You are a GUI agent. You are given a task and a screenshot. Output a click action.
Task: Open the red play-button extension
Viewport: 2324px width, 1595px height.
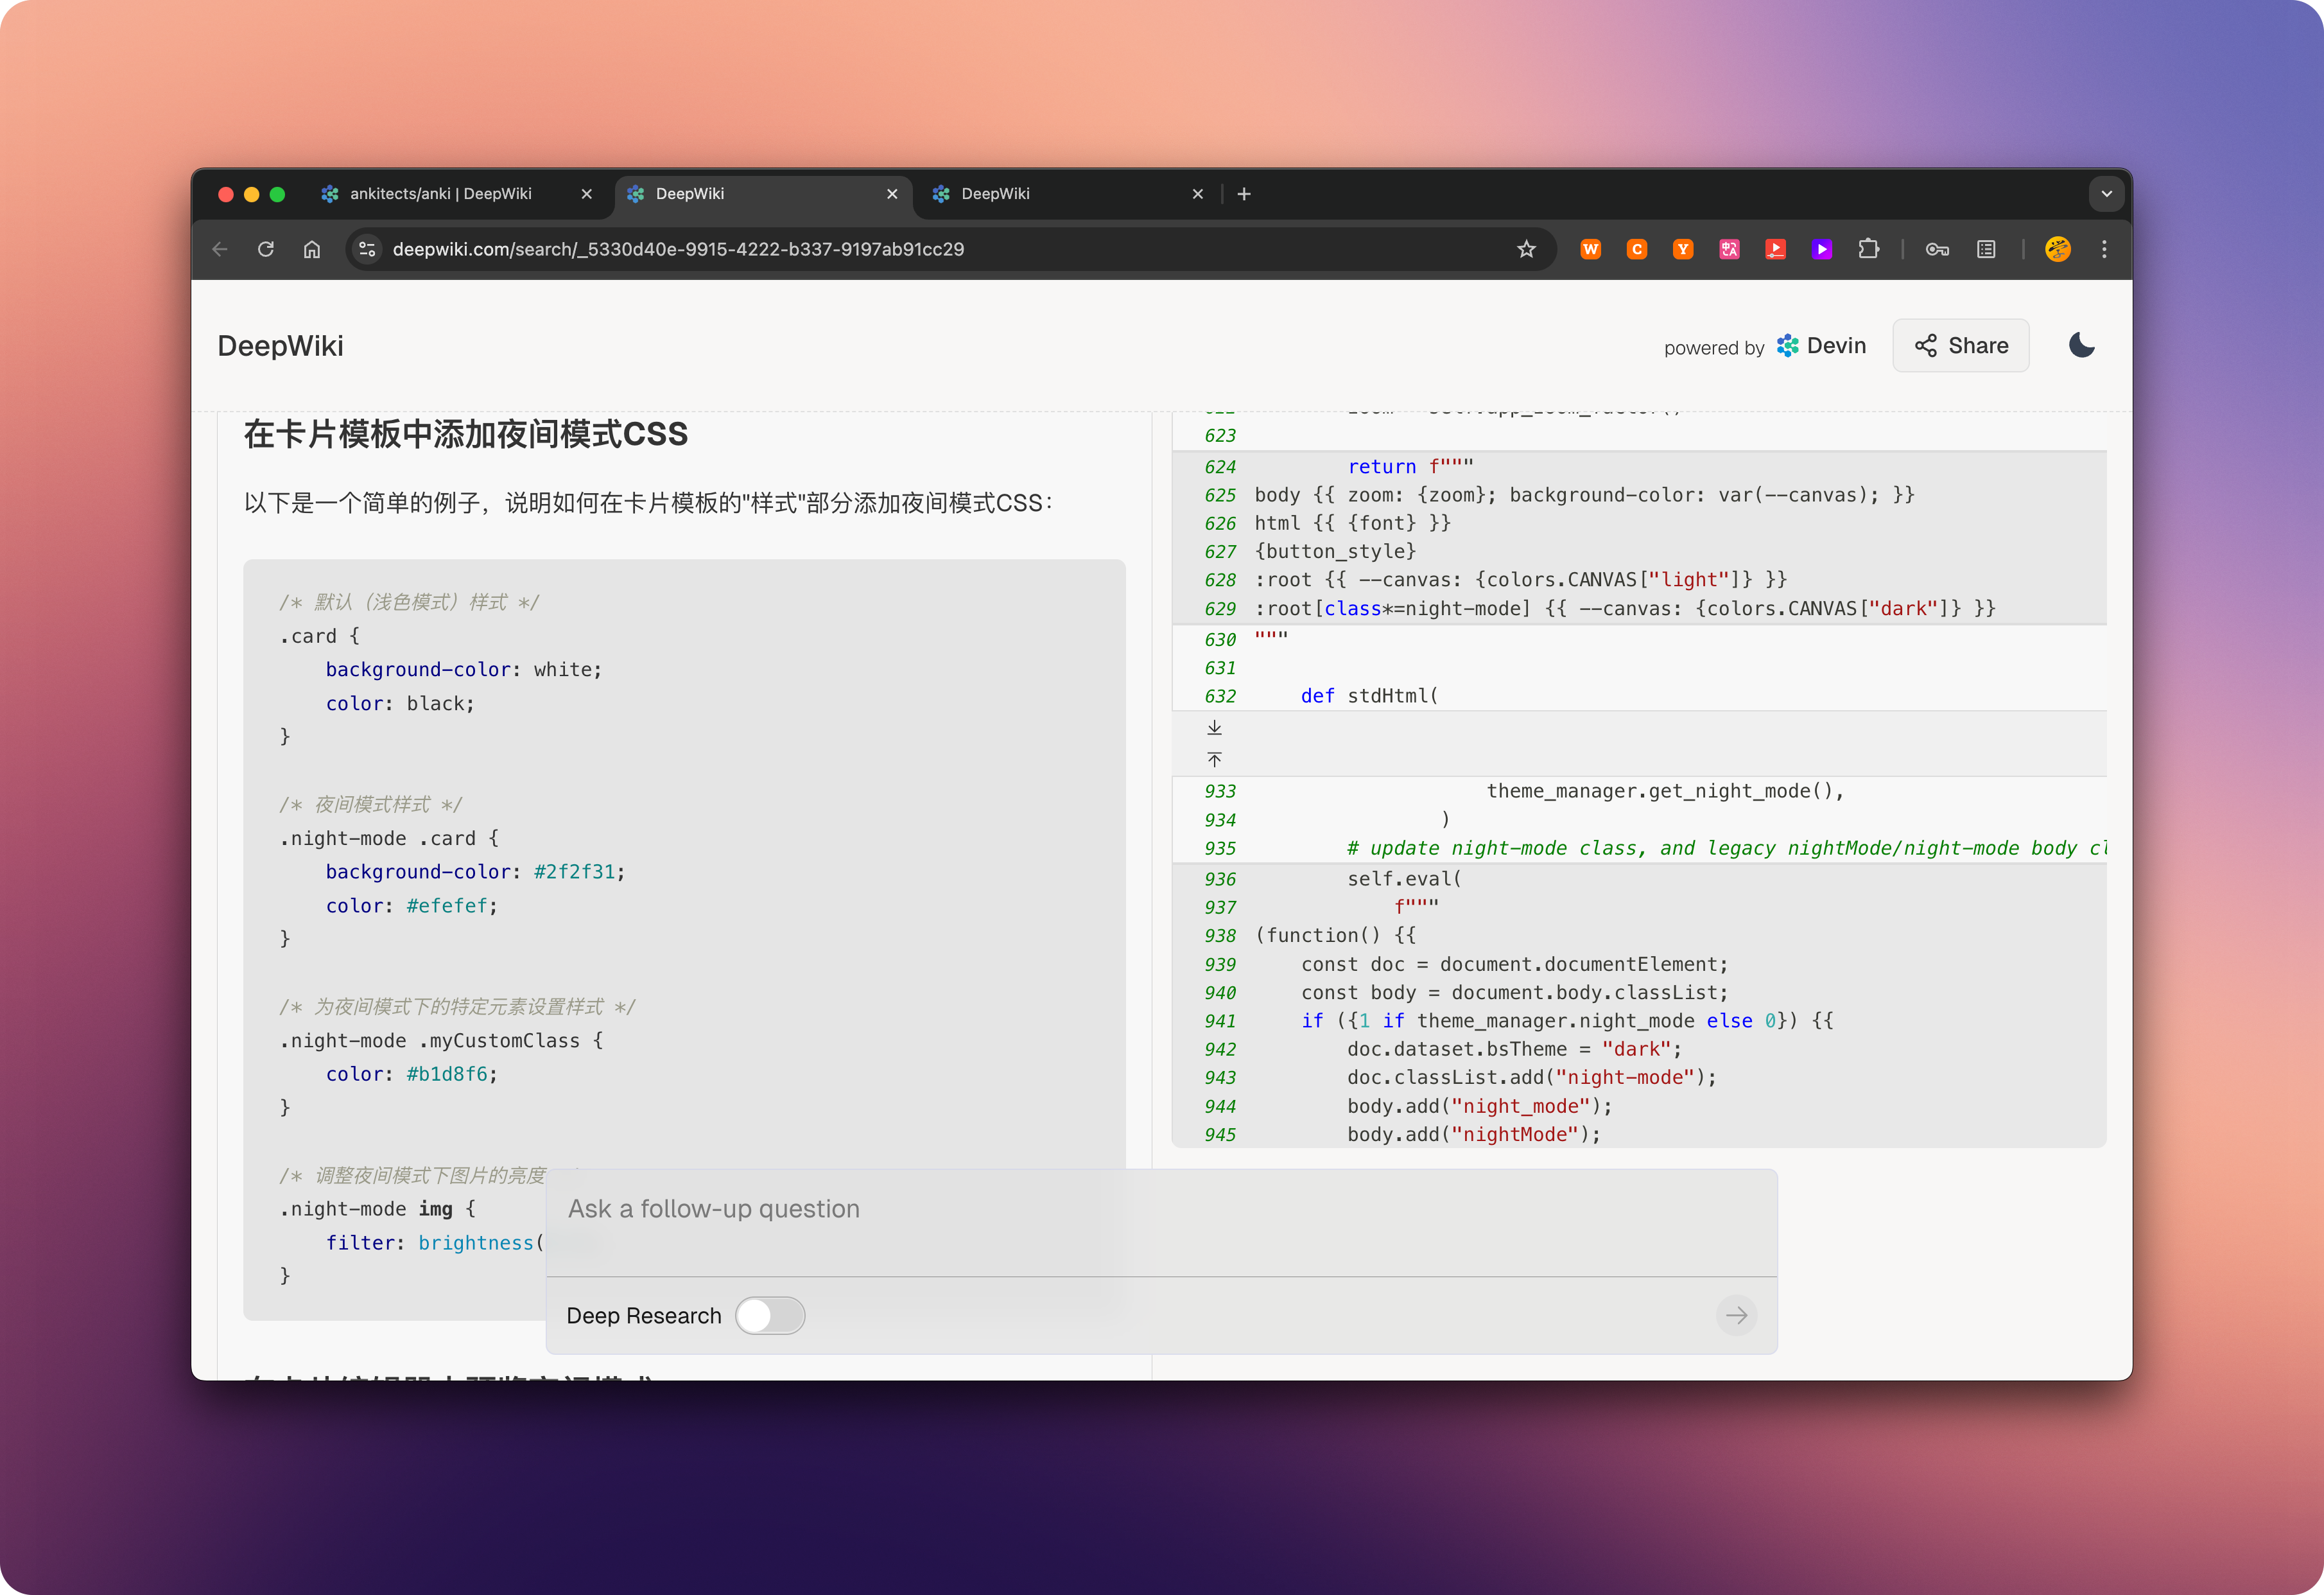[1775, 249]
